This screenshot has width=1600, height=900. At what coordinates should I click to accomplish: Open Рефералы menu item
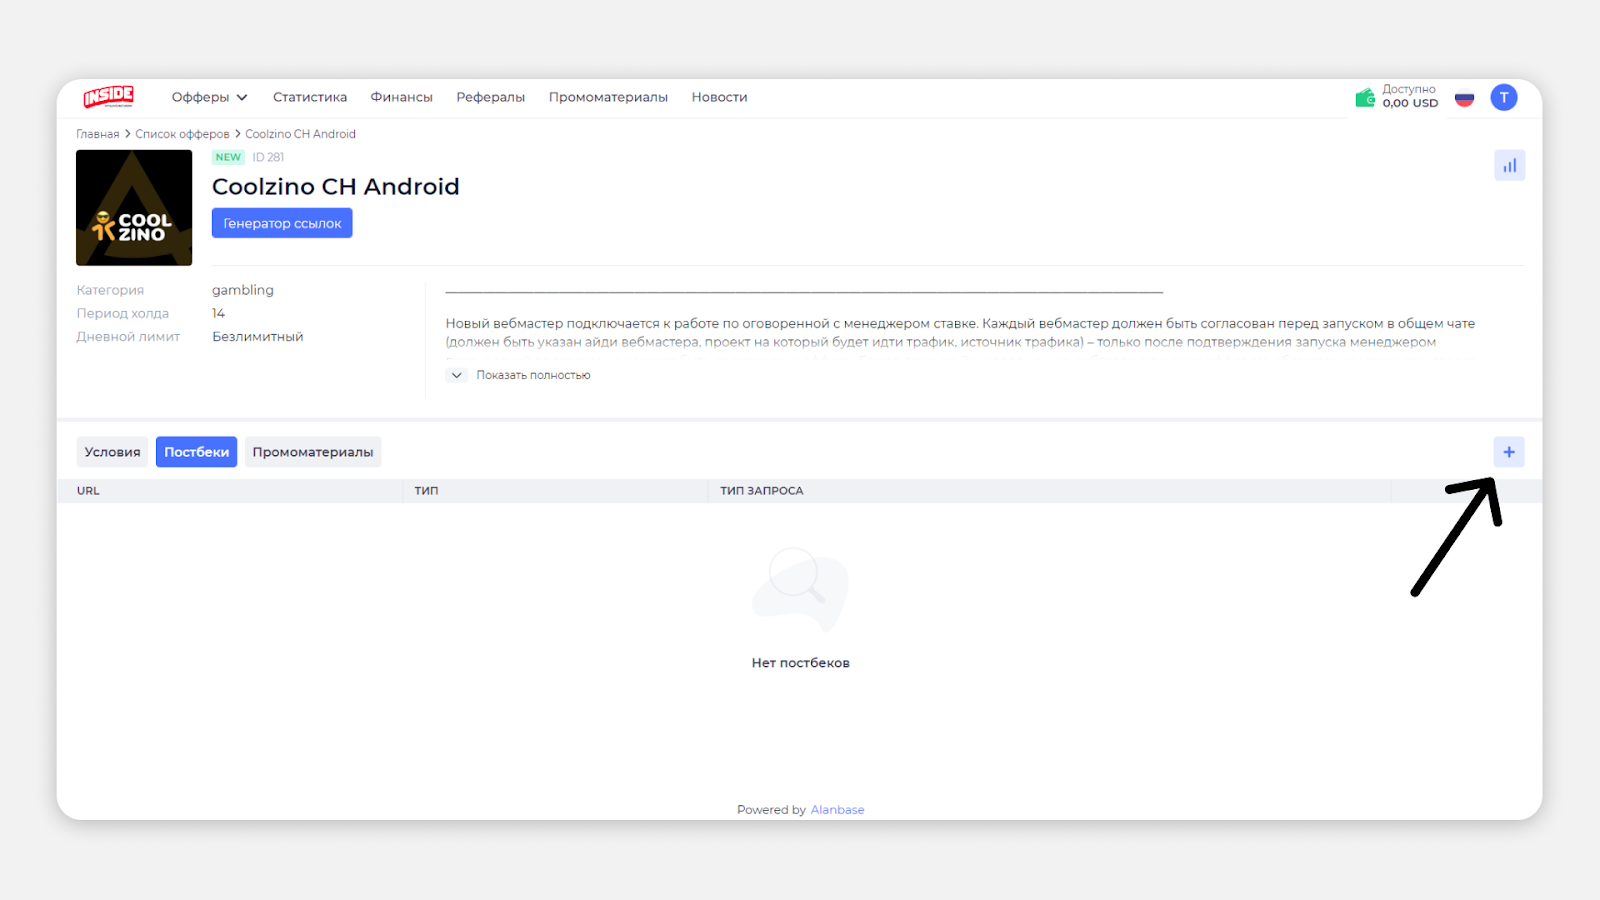490,97
